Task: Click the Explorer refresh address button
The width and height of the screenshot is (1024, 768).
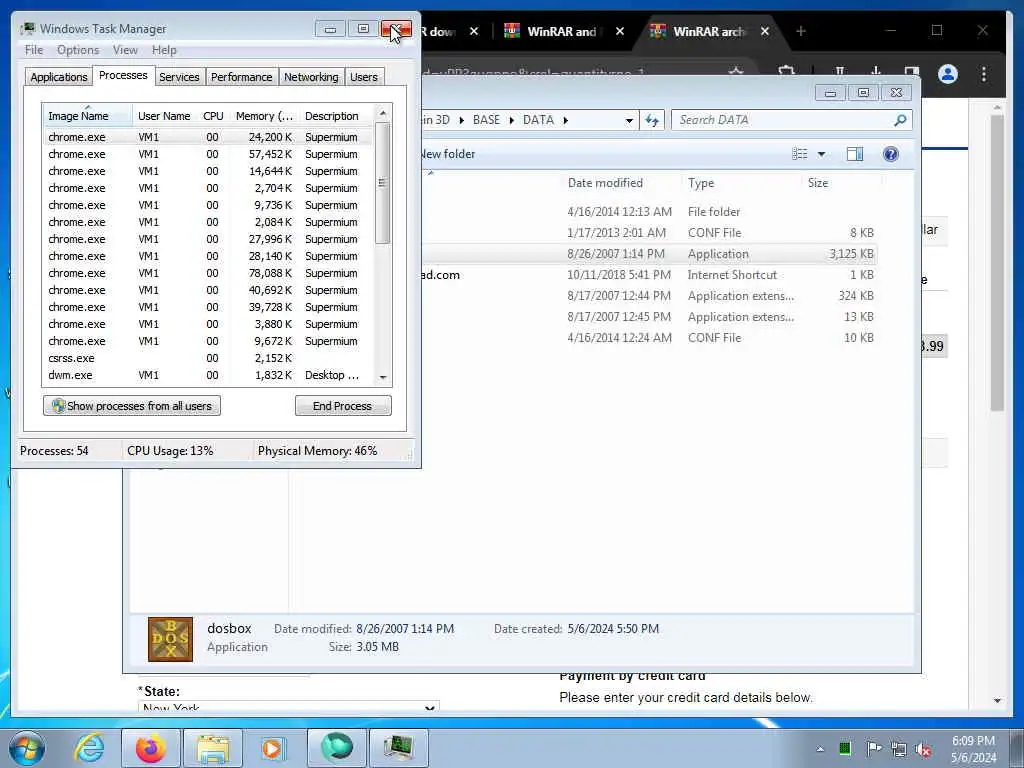Action: tap(652, 120)
